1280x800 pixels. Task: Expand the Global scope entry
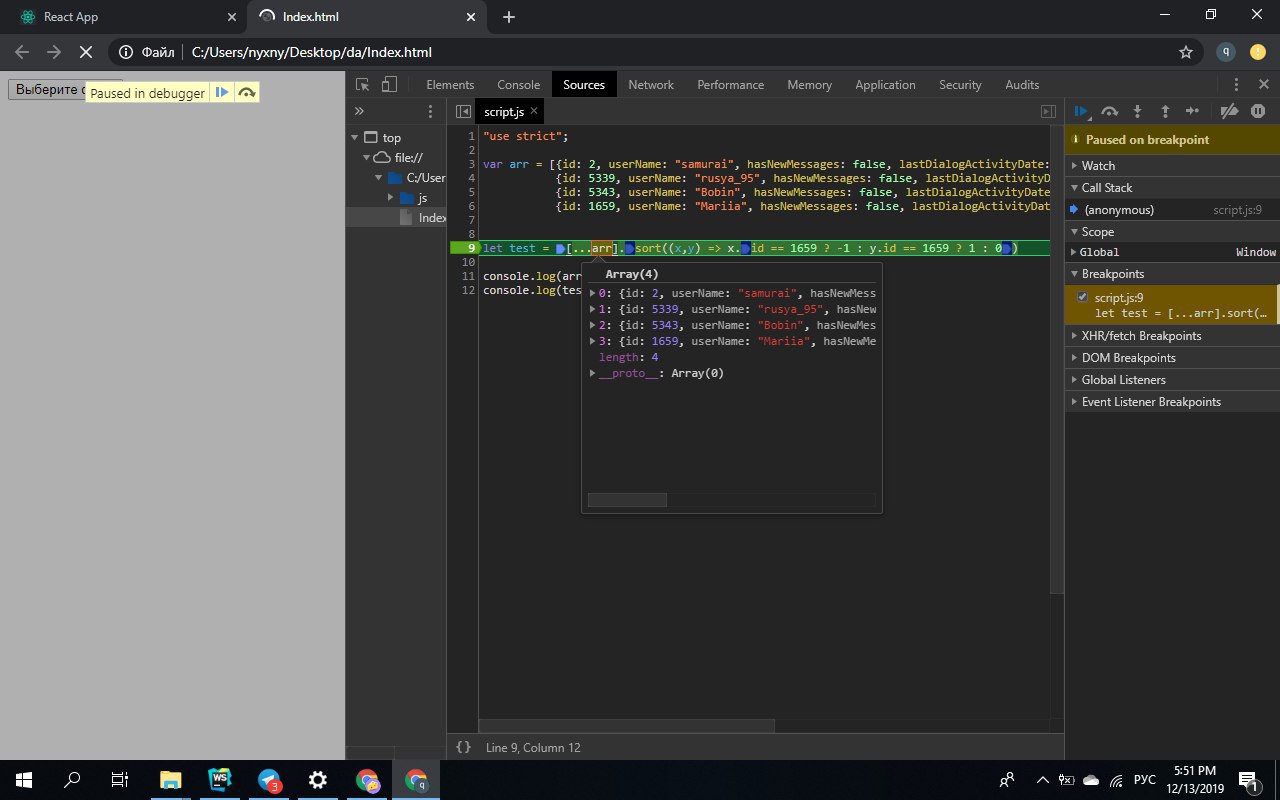(1098, 252)
